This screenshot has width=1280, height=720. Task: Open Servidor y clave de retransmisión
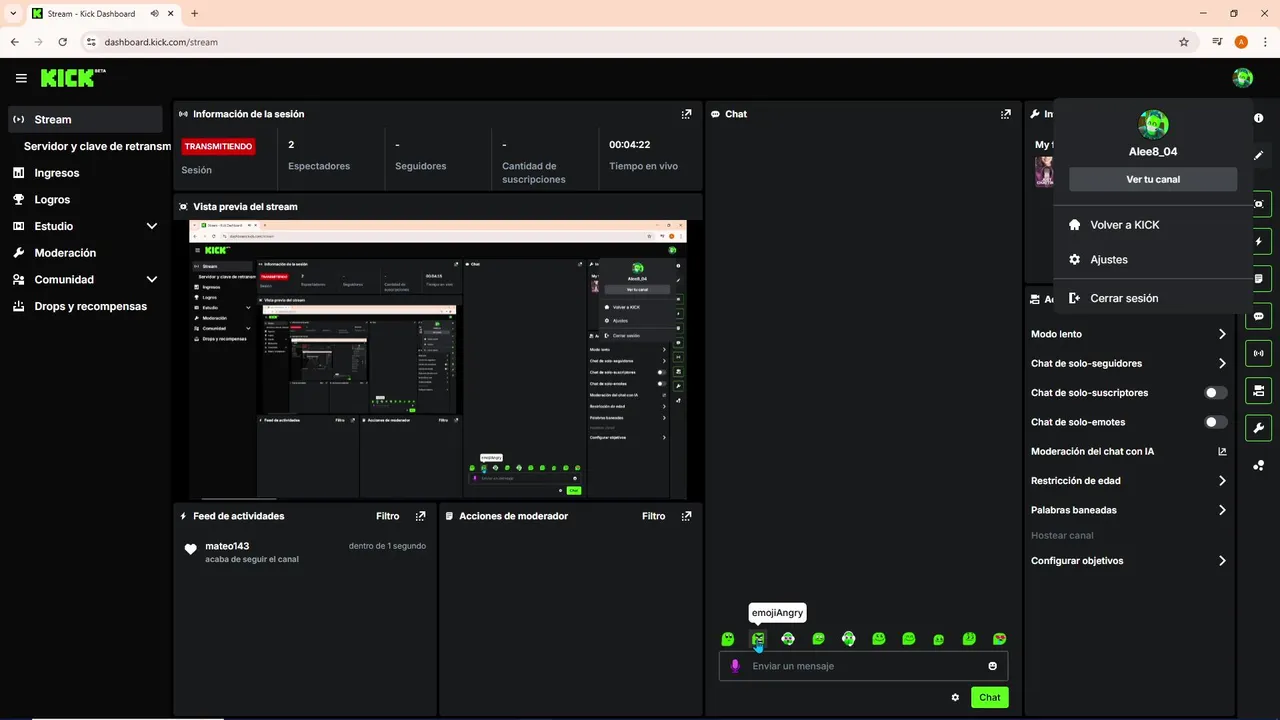tap(97, 146)
